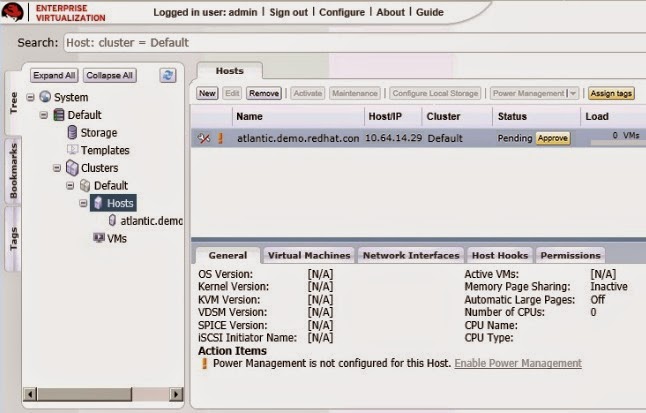Click the Action Items warning icon

[x=204, y=363]
